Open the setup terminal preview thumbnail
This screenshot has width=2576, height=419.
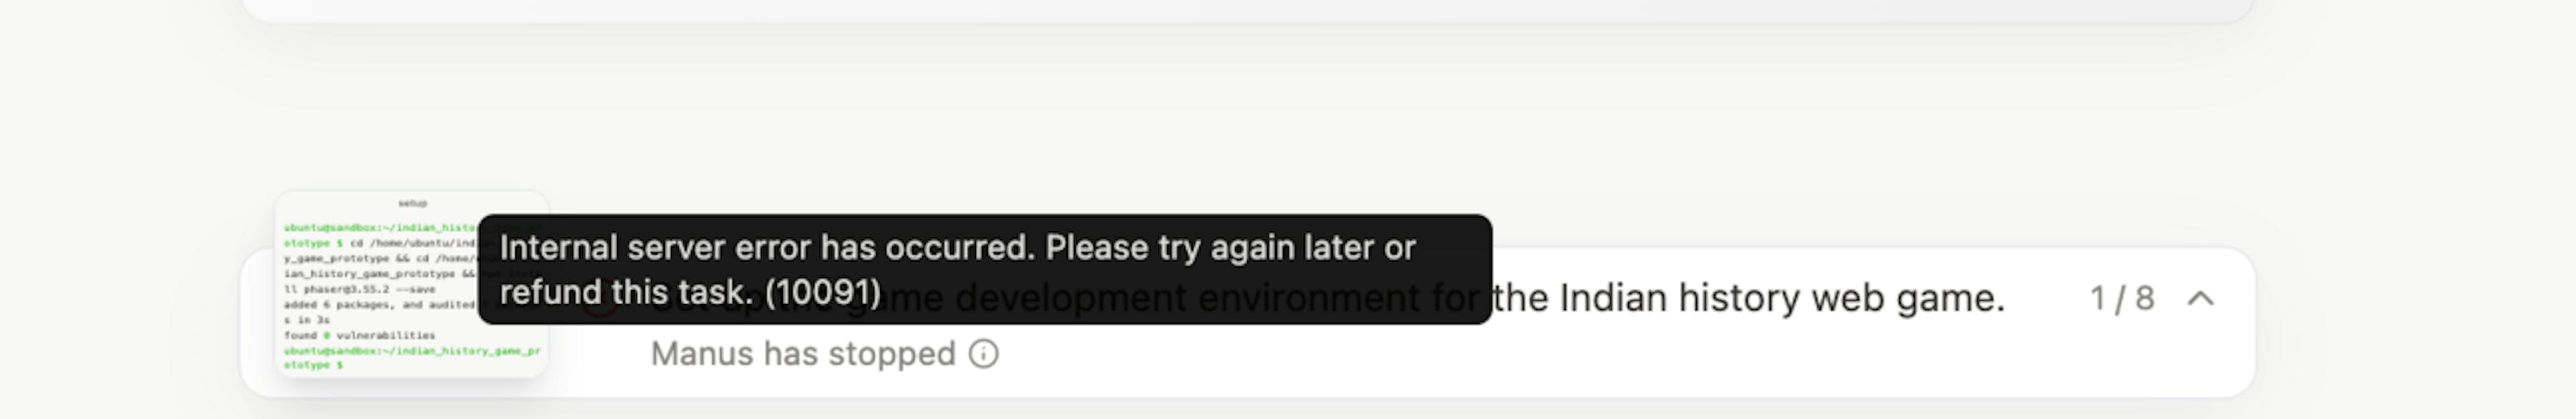[412, 284]
